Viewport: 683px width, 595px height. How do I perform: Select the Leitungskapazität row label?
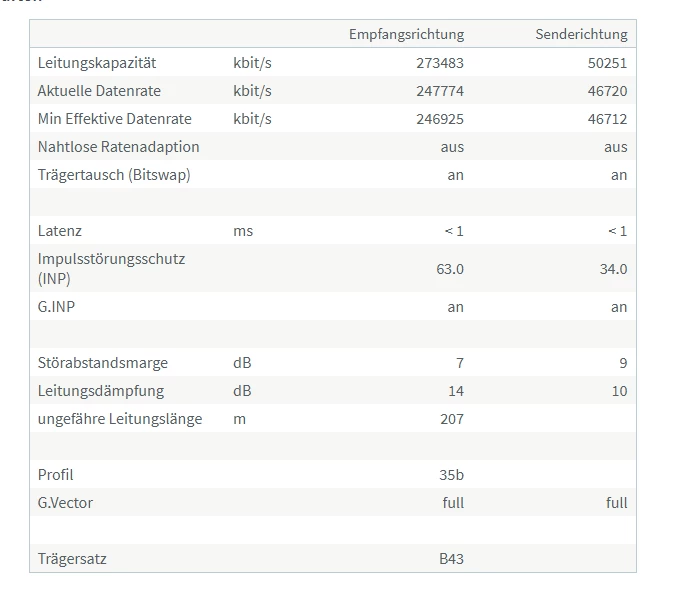97,63
